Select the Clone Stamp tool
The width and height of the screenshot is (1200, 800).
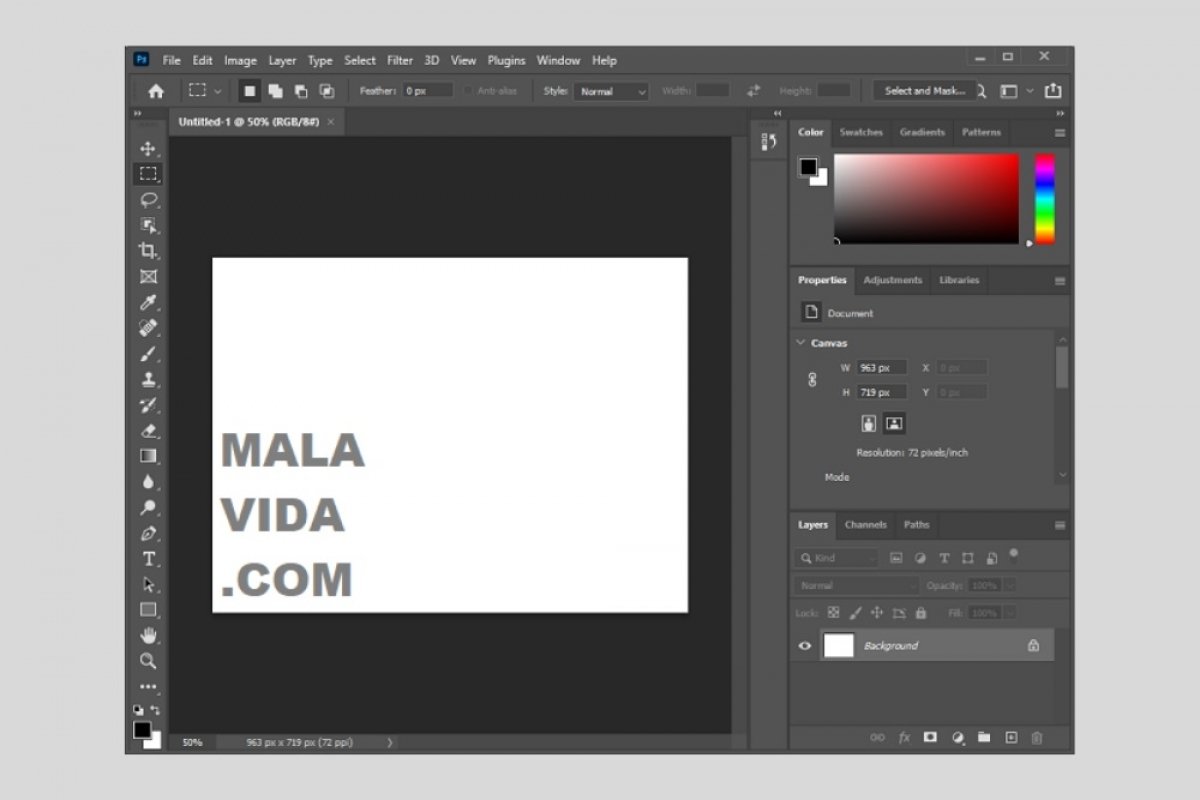click(x=148, y=380)
